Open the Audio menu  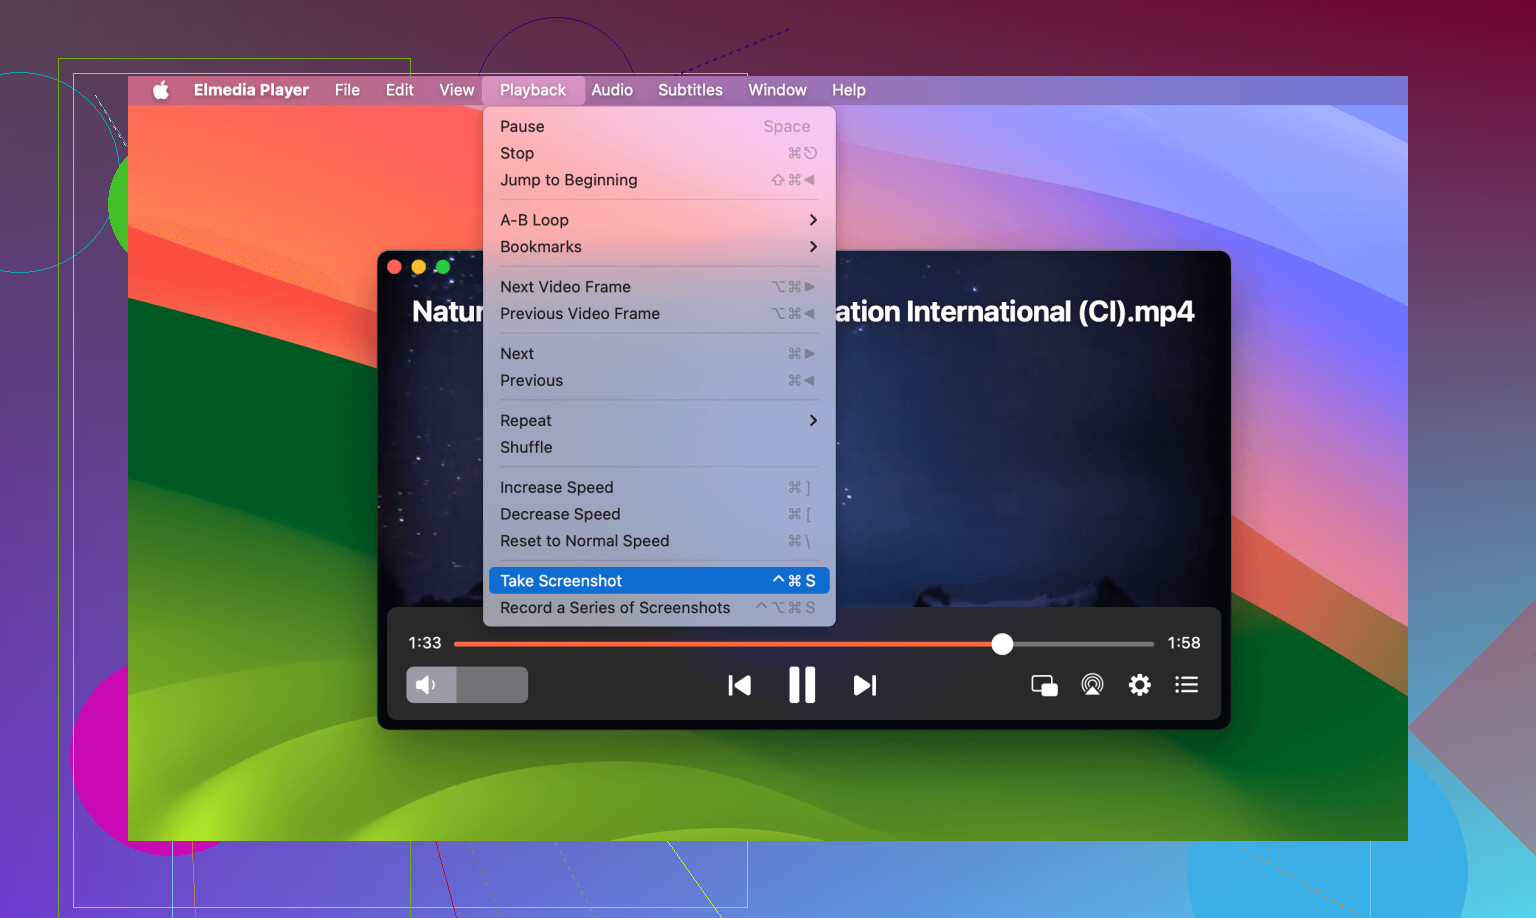click(612, 90)
